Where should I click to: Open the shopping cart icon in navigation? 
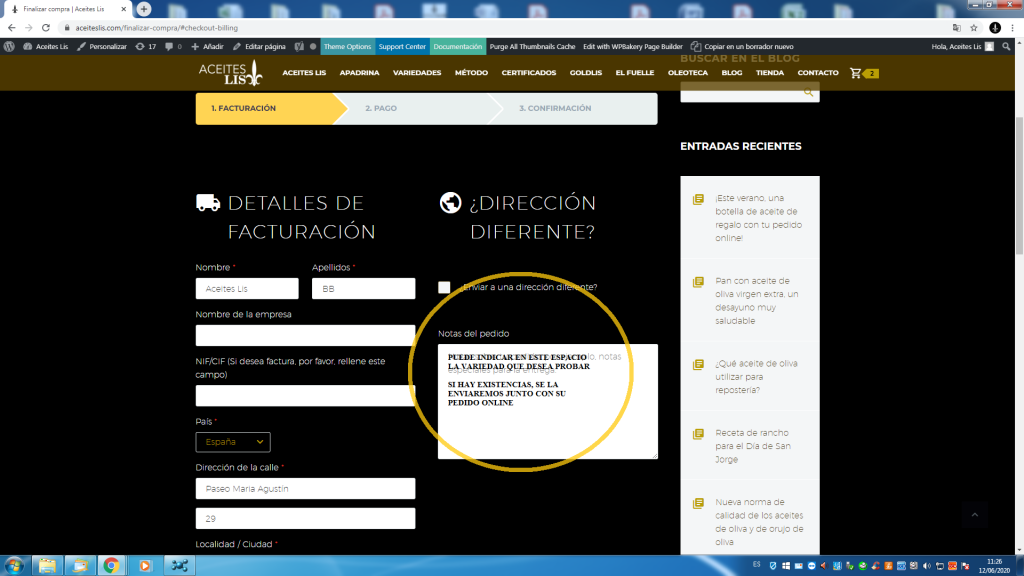(x=856, y=73)
